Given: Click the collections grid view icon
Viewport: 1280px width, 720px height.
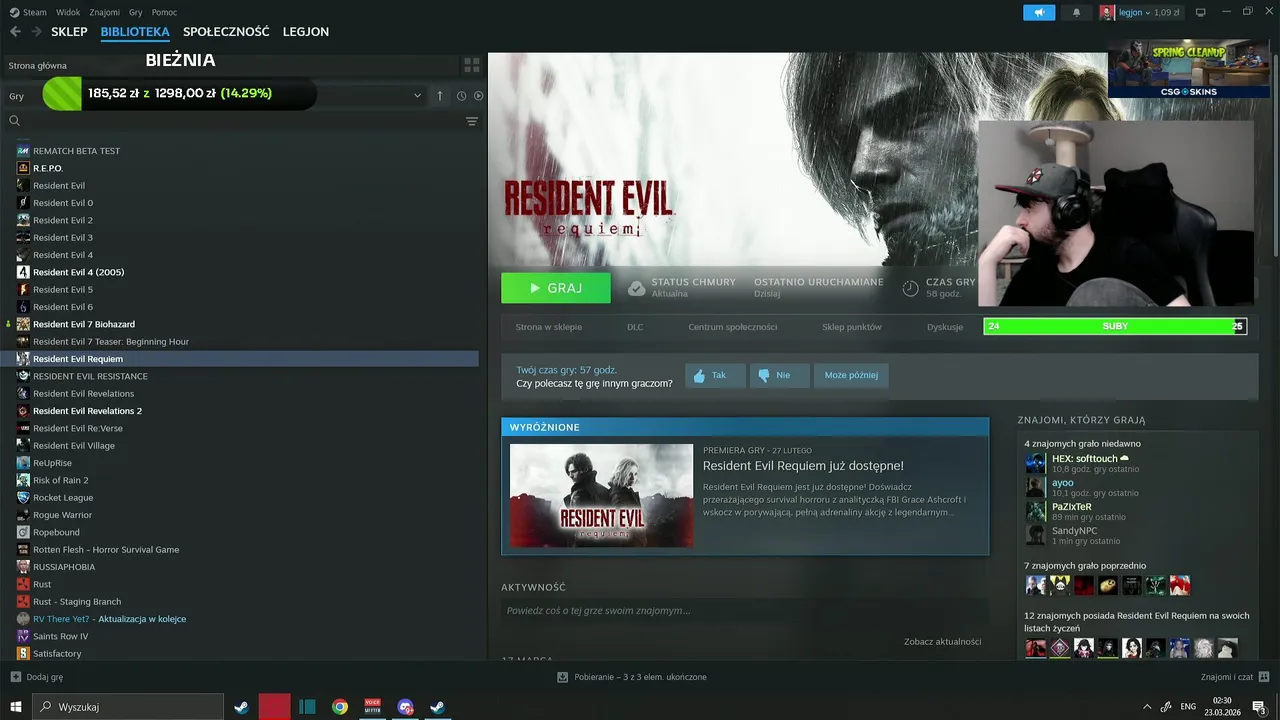Looking at the screenshot, I should tap(472, 65).
